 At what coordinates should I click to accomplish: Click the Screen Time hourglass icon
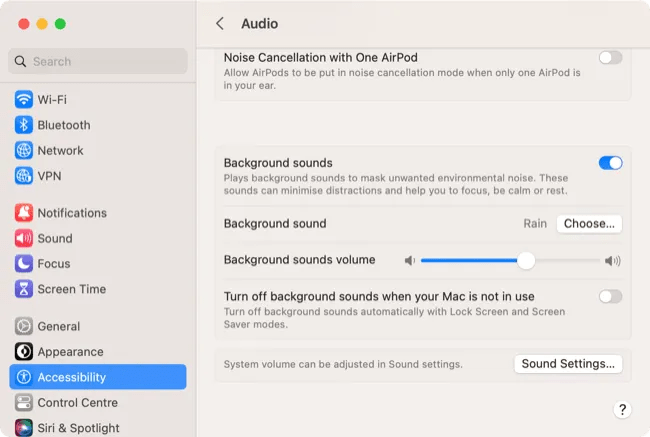click(x=24, y=289)
